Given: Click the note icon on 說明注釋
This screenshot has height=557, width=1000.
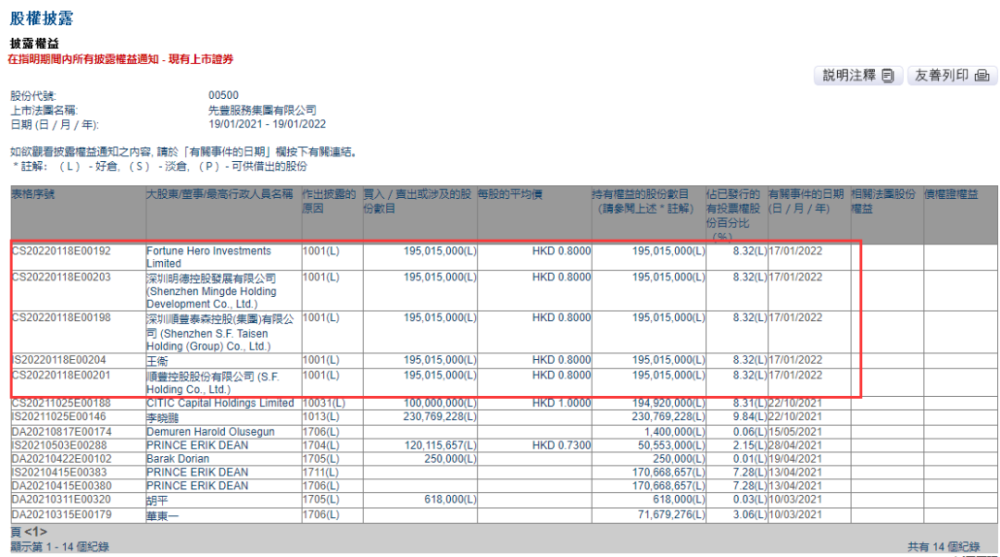Looking at the screenshot, I should point(888,76).
